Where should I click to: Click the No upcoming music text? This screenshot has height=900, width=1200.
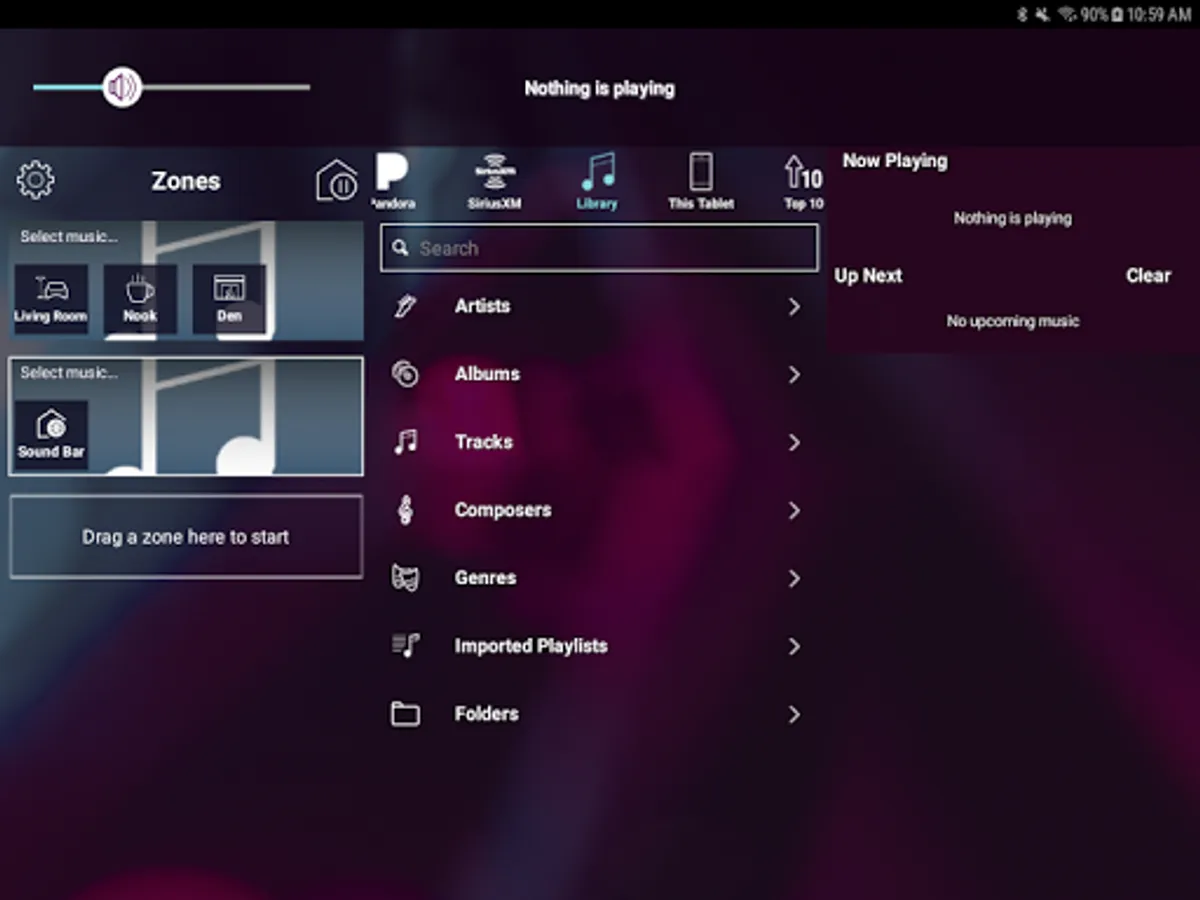click(x=1013, y=322)
